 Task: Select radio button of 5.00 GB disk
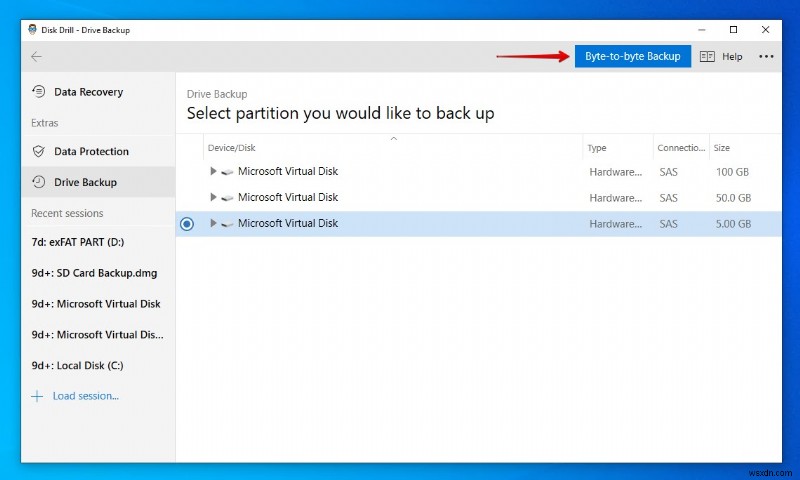click(187, 224)
